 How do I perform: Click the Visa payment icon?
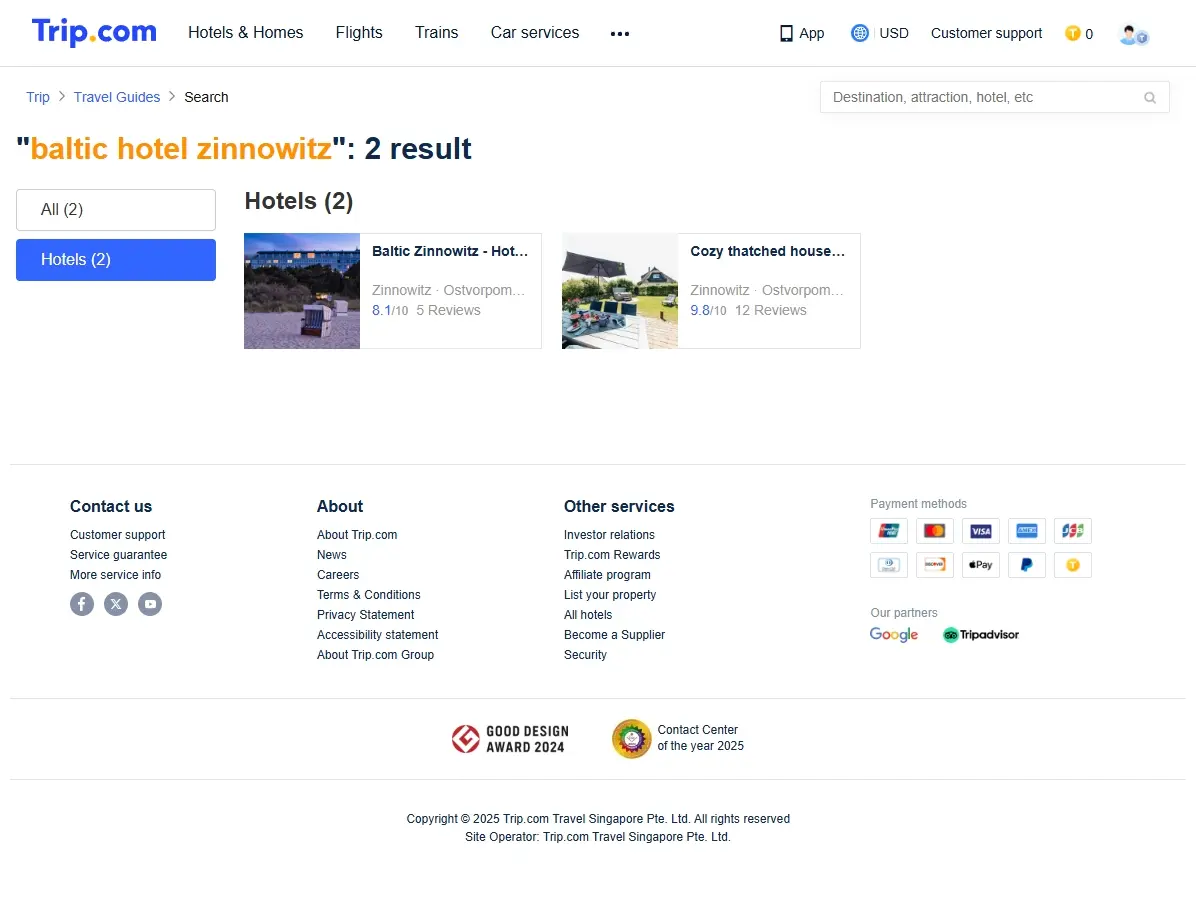(981, 531)
